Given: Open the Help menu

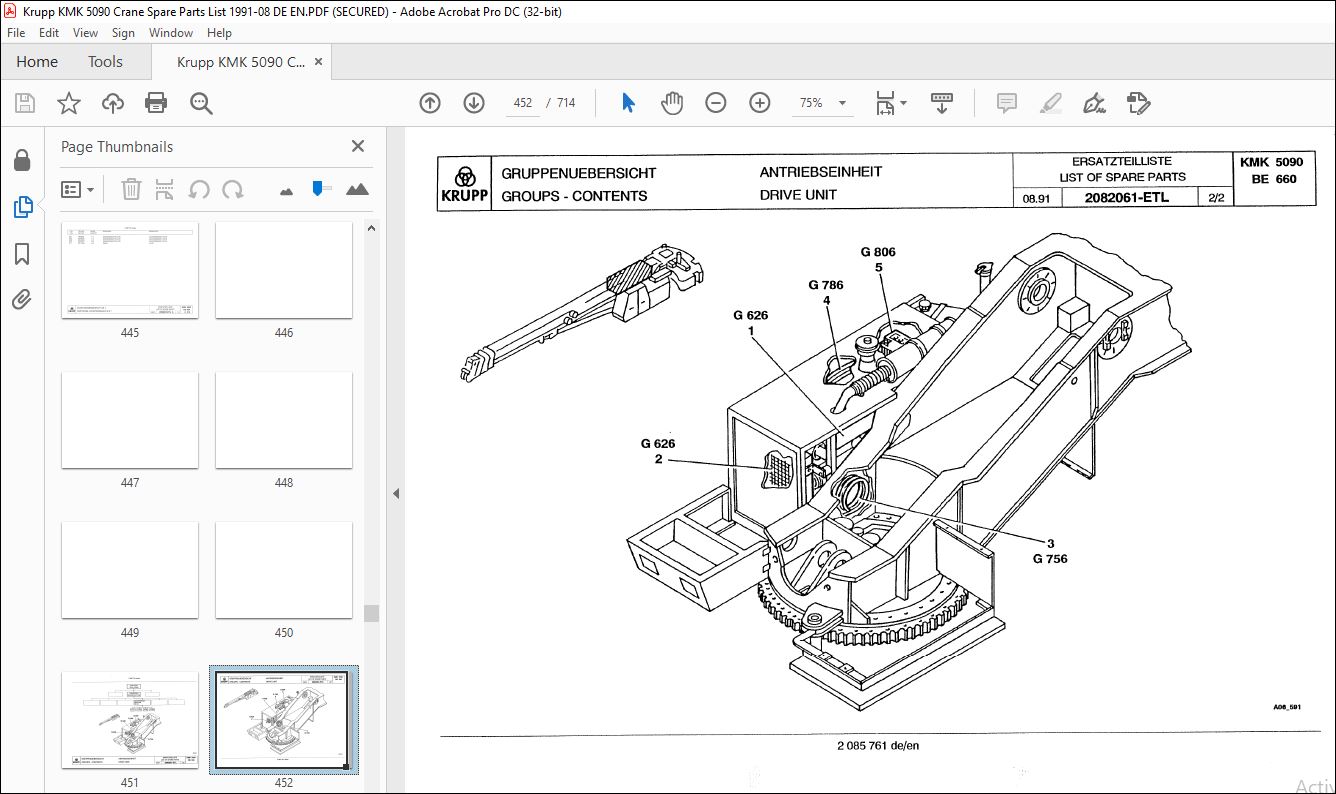Looking at the screenshot, I should pyautogui.click(x=220, y=33).
